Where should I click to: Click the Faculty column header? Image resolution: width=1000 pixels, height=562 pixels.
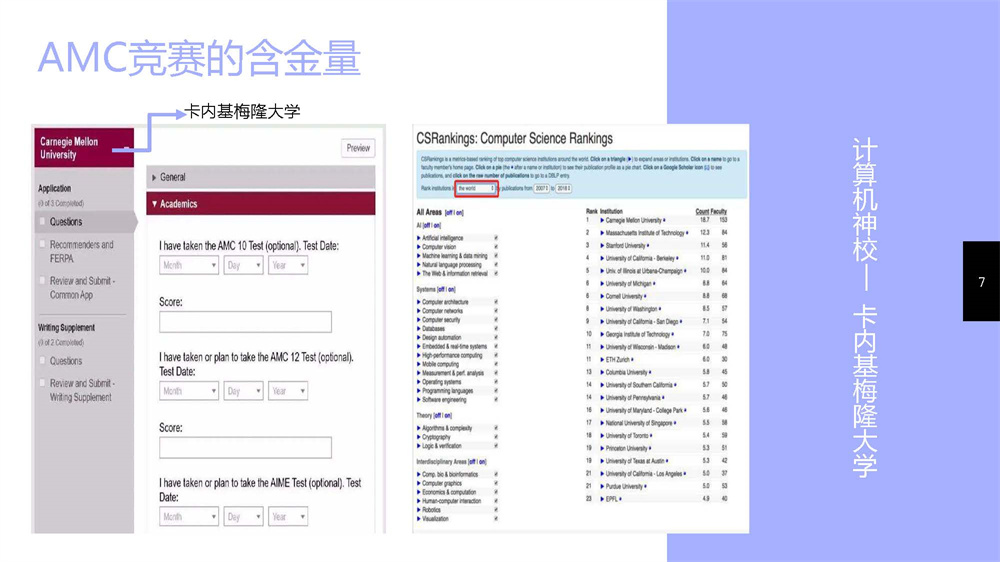click(x=719, y=211)
